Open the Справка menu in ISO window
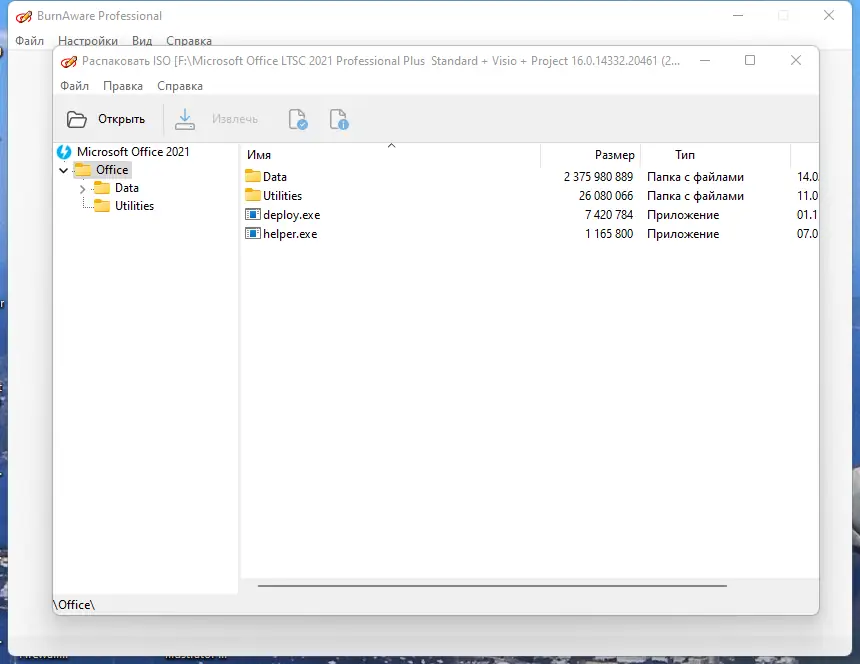This screenshot has height=664, width=860. (x=180, y=86)
